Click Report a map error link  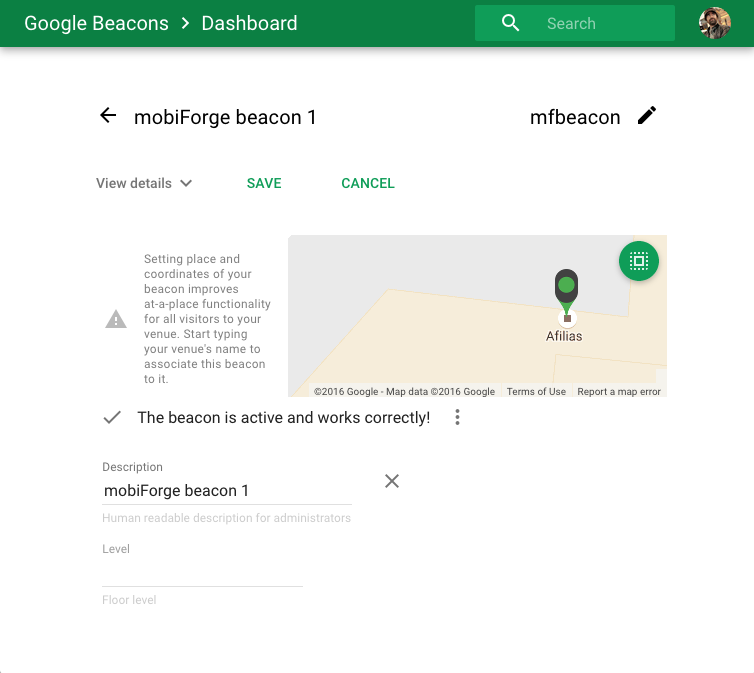tap(619, 391)
